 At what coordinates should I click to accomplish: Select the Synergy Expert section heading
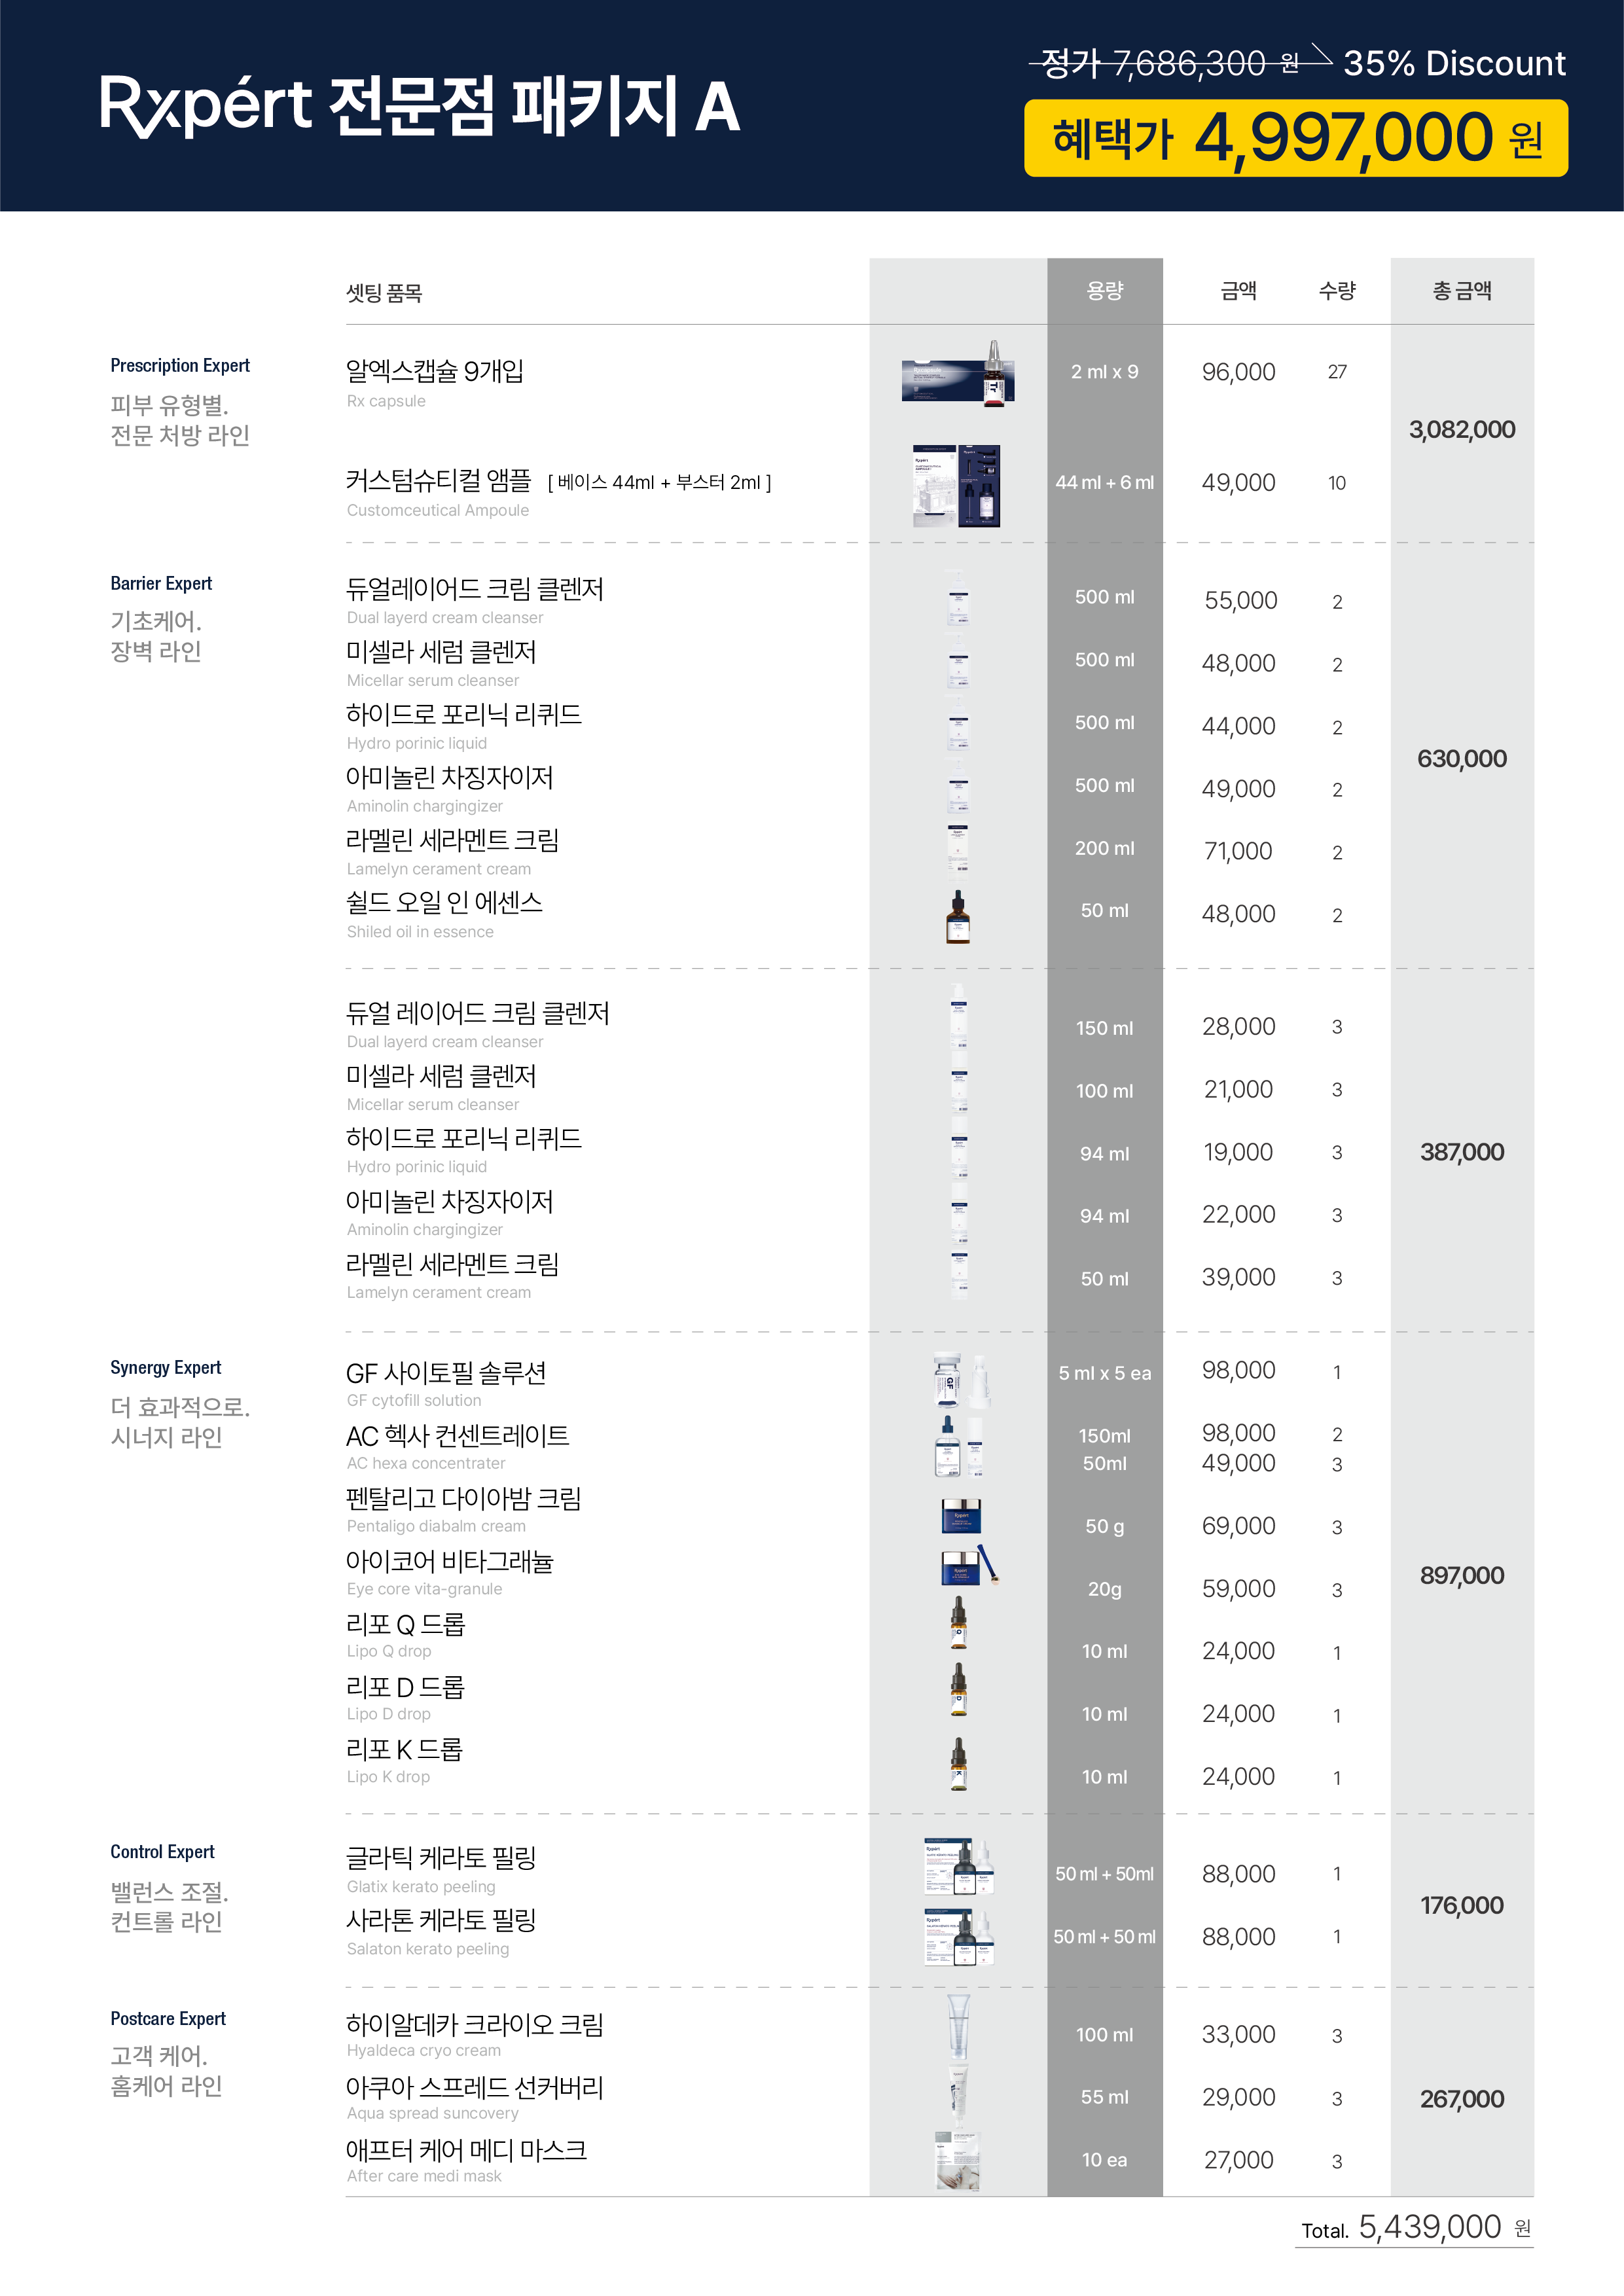(166, 1368)
